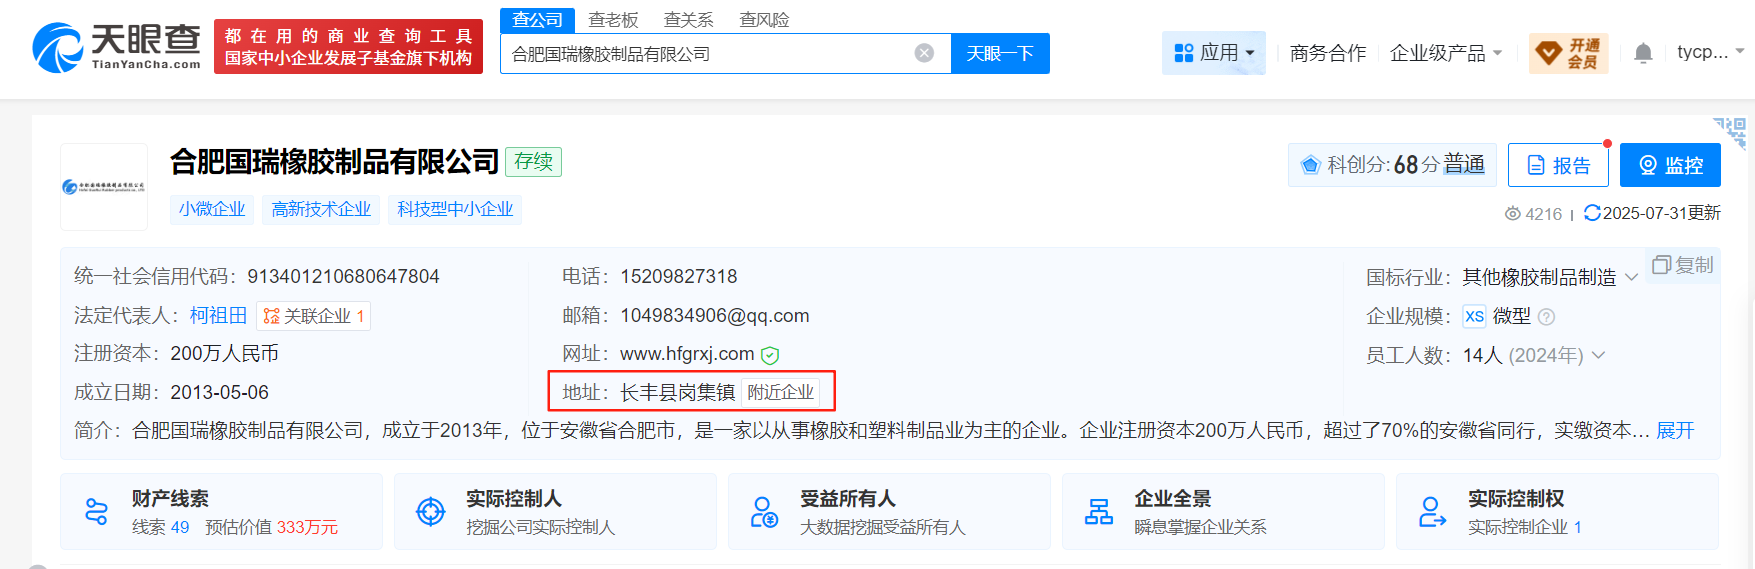This screenshot has width=1755, height=569.
Task: Click the email 1049834906@qq.com
Action: click(714, 316)
